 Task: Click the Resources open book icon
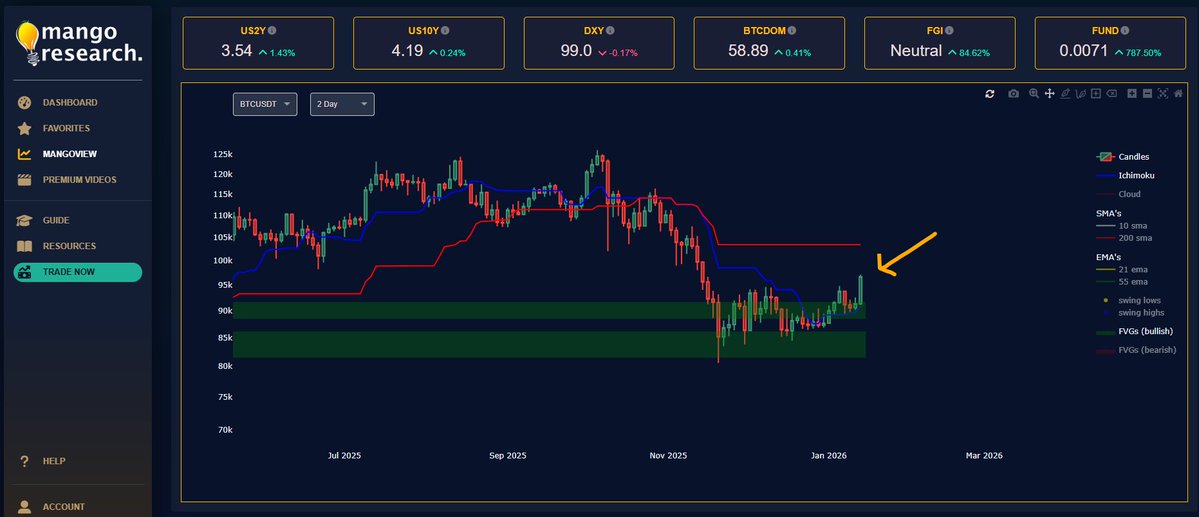[x=24, y=246]
